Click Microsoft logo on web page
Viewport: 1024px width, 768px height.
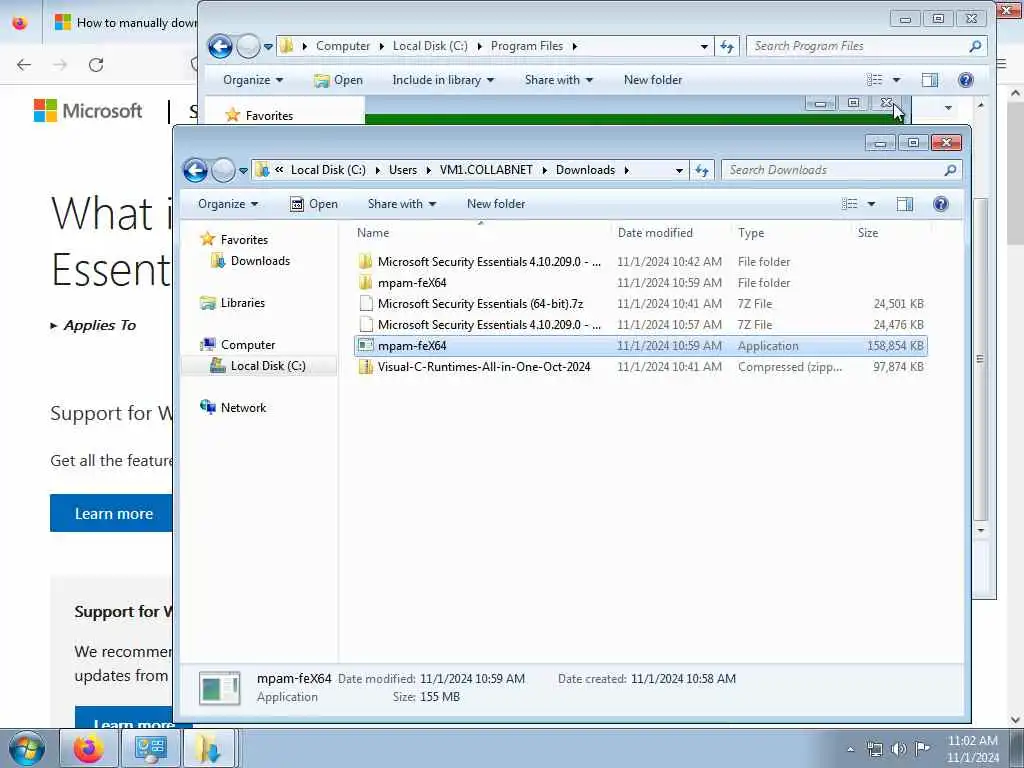point(88,111)
